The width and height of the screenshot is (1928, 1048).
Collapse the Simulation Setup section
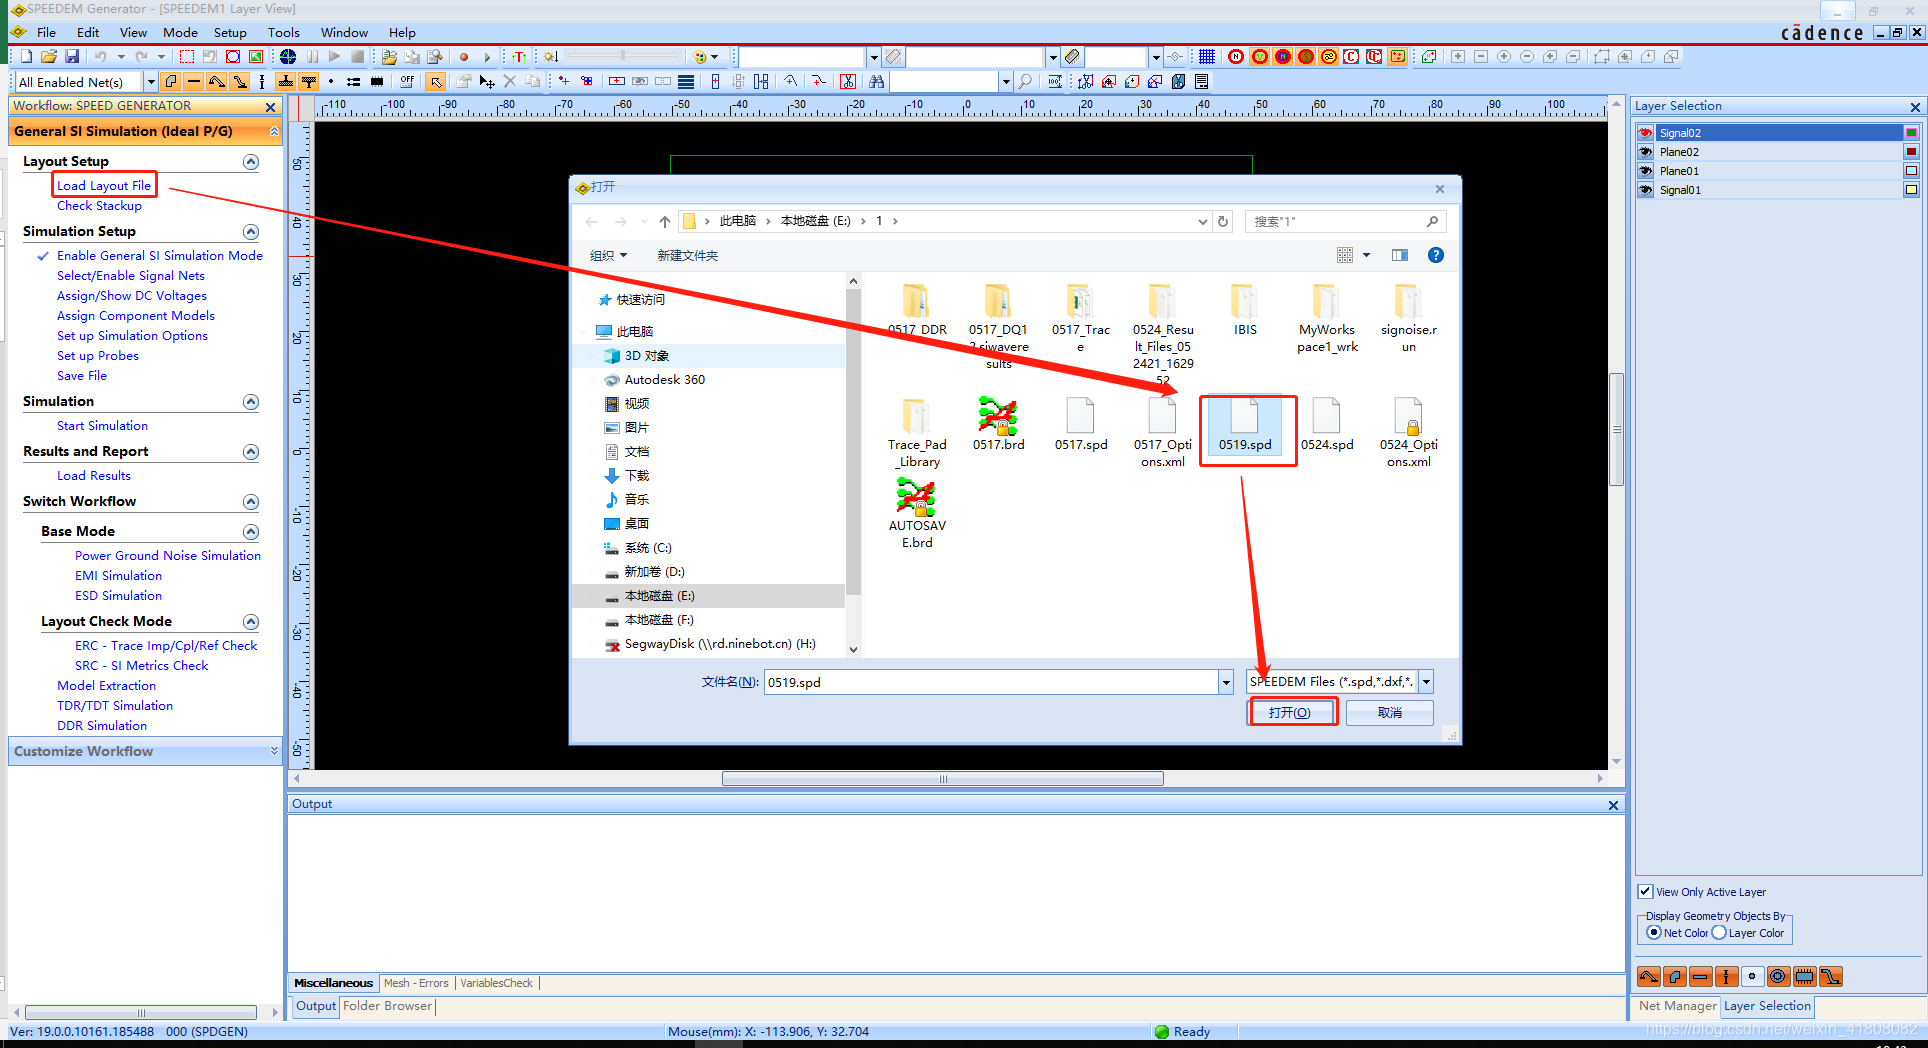coord(251,232)
